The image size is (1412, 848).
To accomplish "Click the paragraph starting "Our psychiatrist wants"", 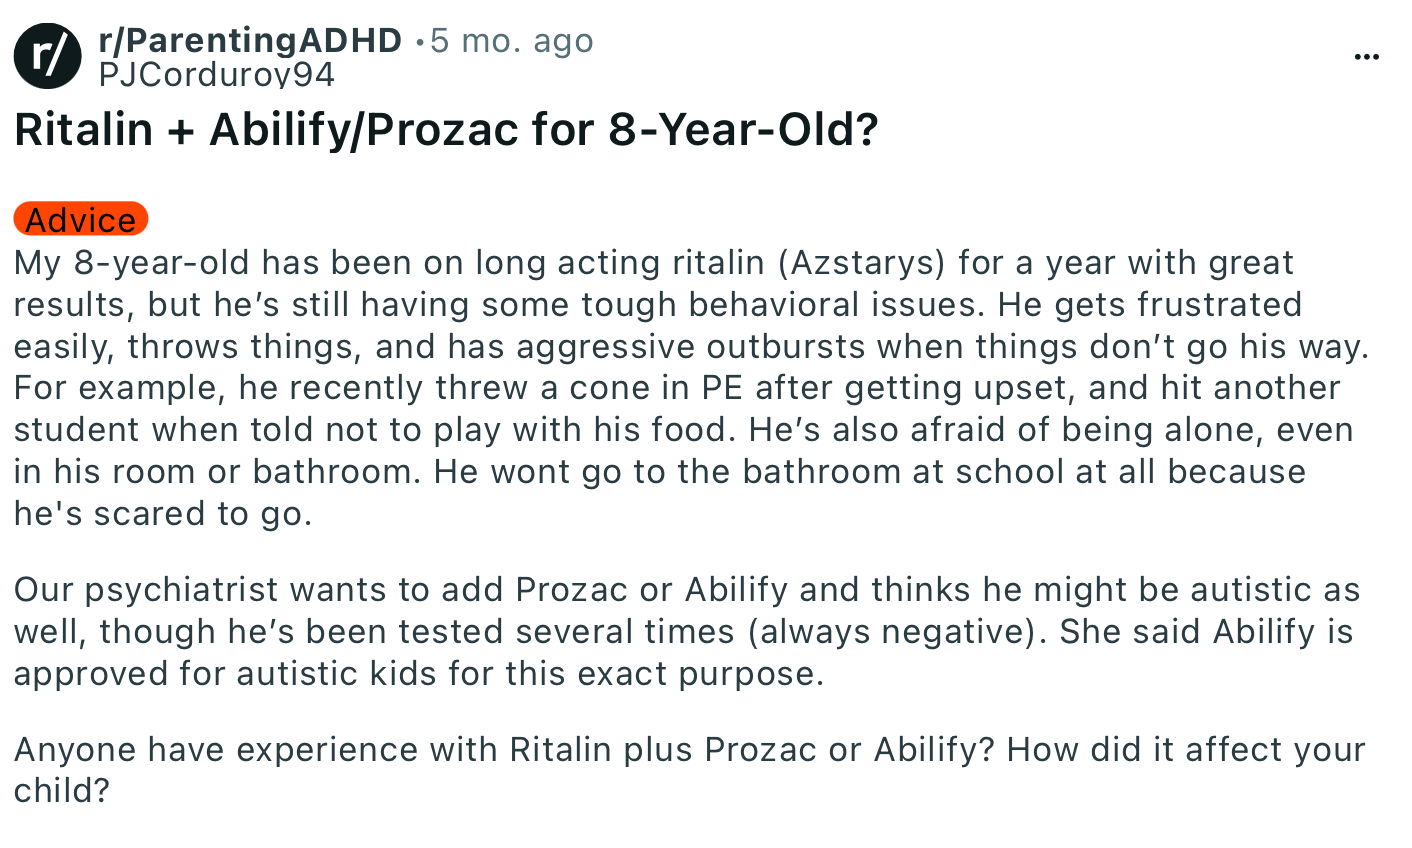I will (687, 631).
